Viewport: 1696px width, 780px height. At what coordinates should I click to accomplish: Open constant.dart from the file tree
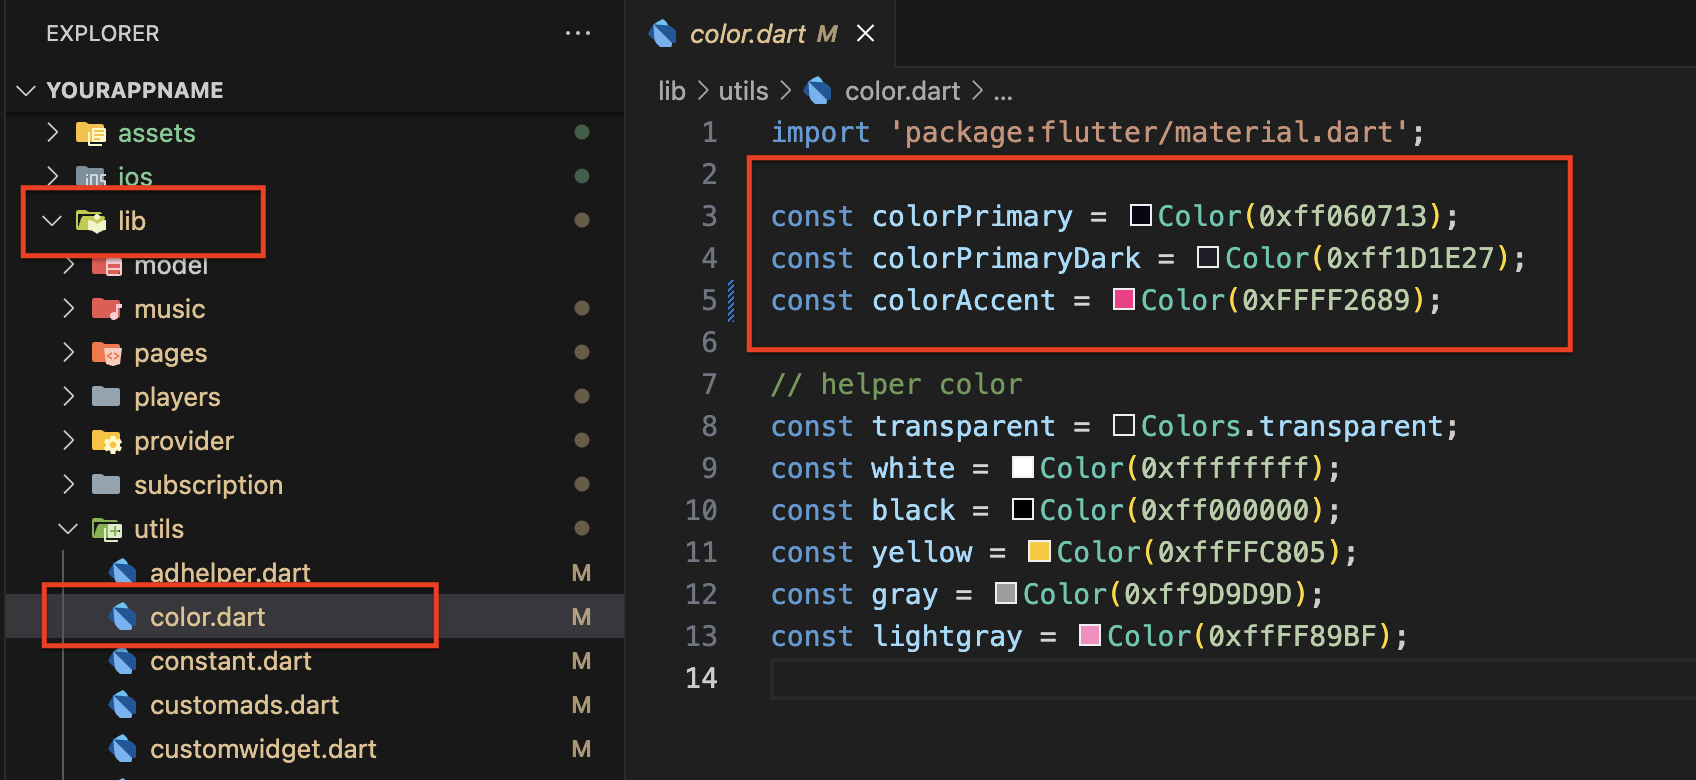click(230, 661)
